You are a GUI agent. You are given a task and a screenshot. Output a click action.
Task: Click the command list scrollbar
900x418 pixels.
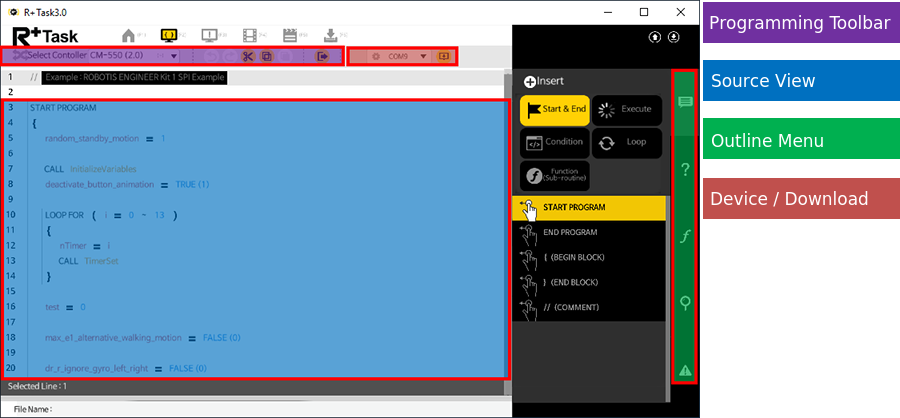668,299
